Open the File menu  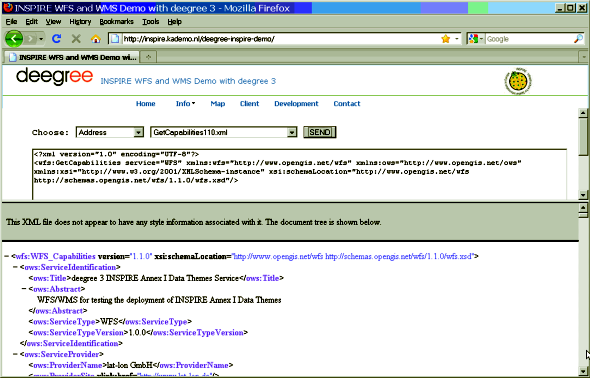[11, 22]
